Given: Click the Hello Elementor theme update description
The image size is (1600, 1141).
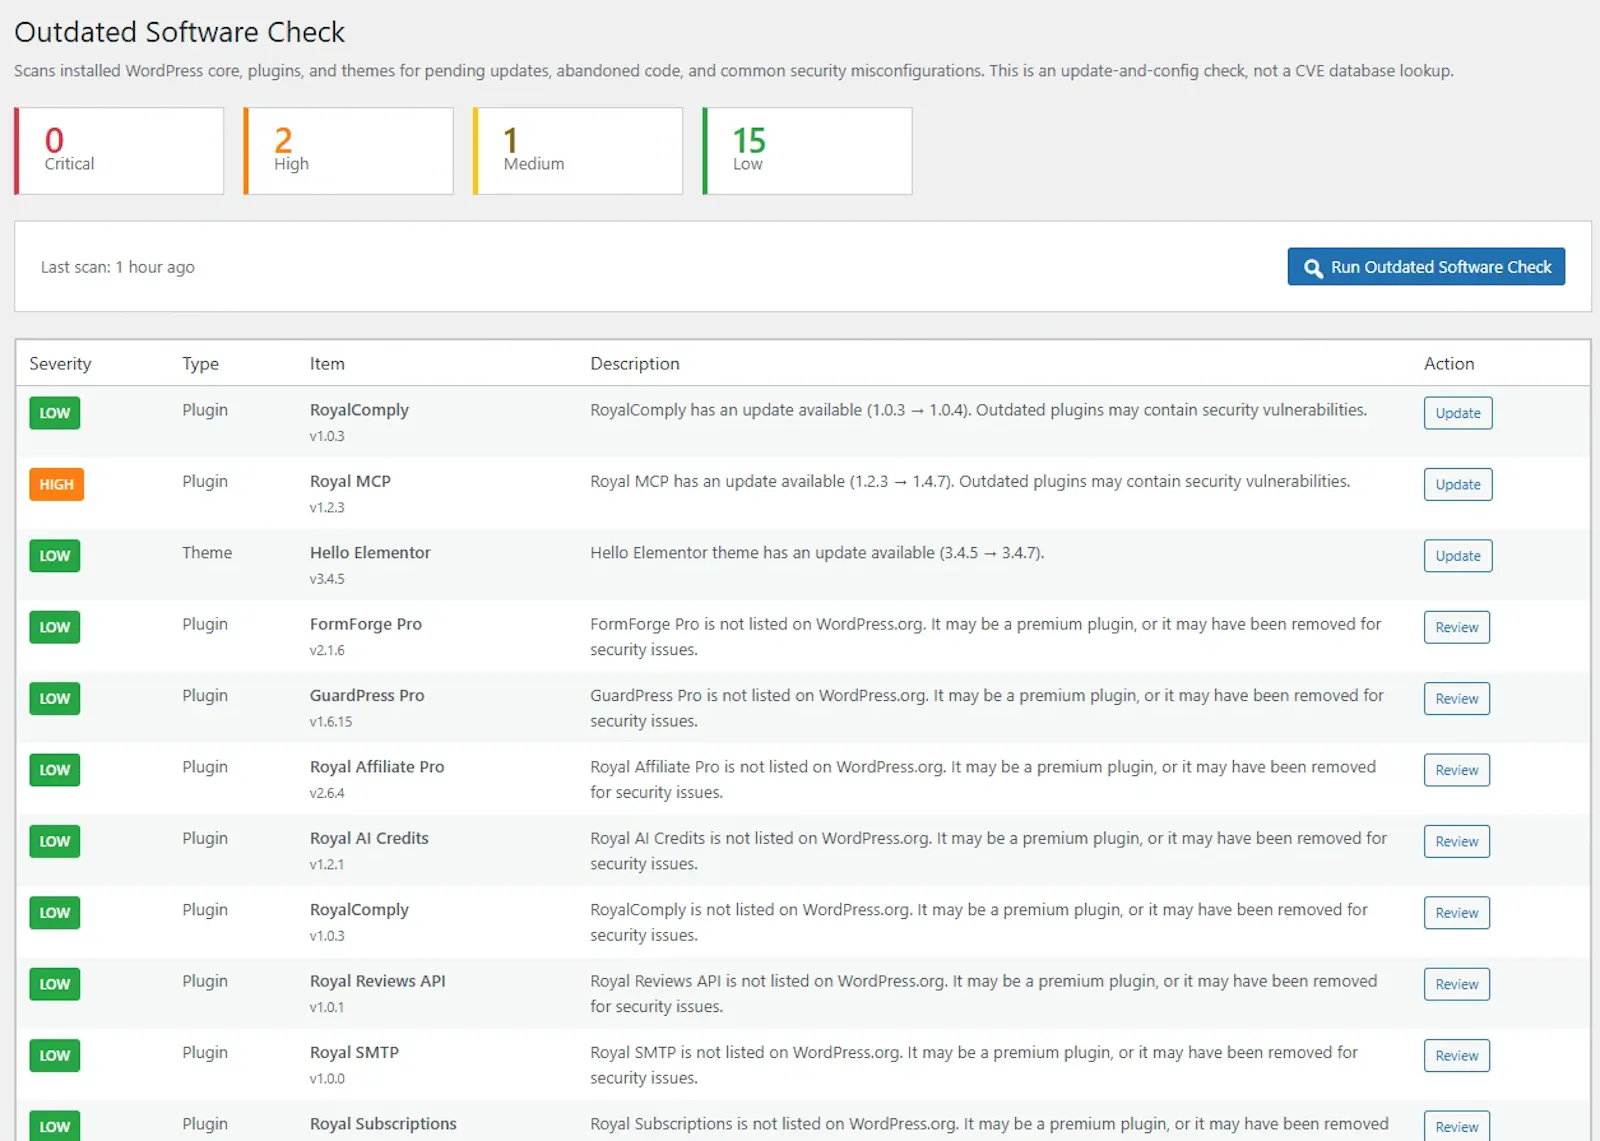Looking at the screenshot, I should 817,552.
